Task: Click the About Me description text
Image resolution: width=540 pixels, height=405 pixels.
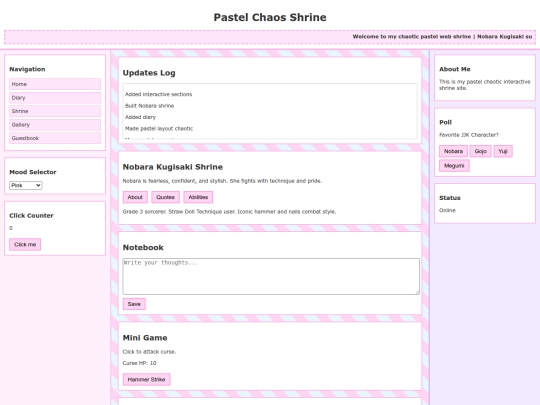Action: point(485,85)
